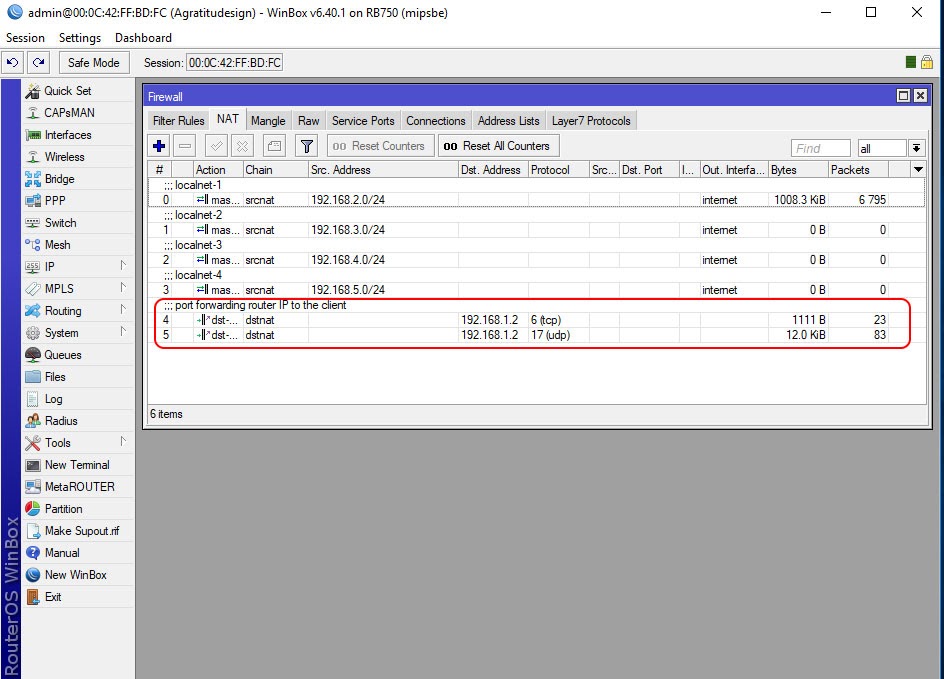944x679 pixels.
Task: Switch to Raw tab
Action: (x=308, y=121)
